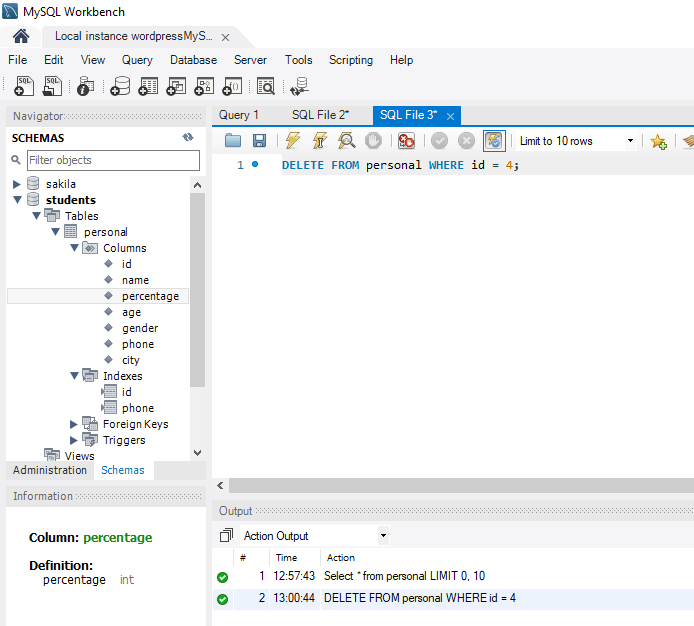The image size is (694, 626).
Task: Switch to SQL File 2 tab
Action: [320, 115]
